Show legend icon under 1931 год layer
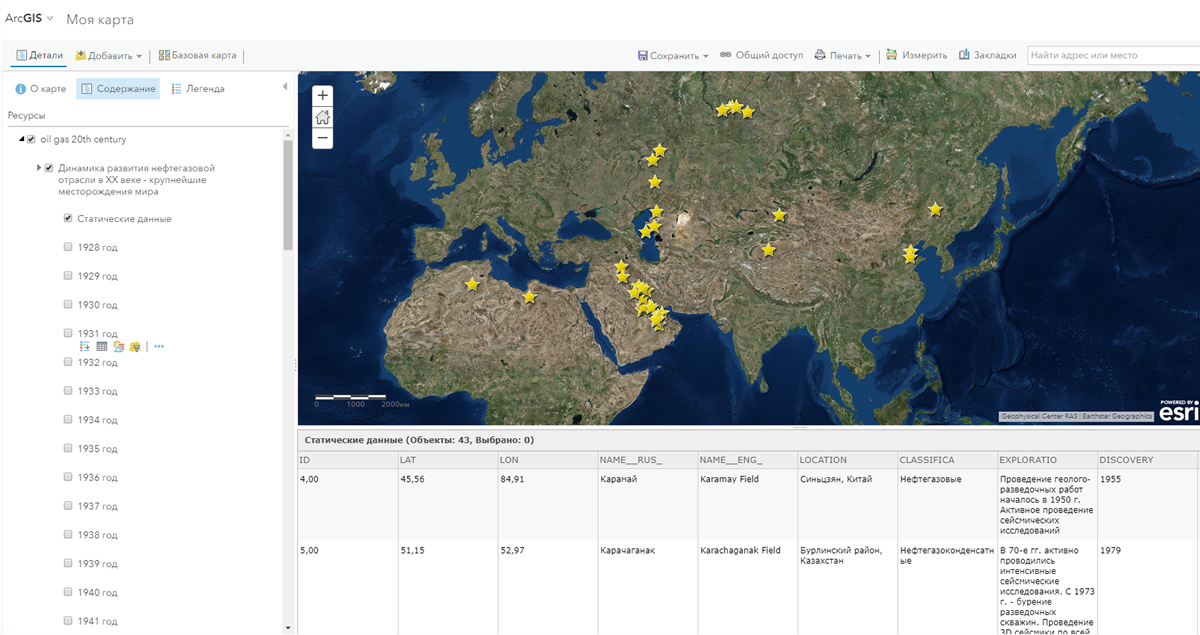 click(85, 347)
